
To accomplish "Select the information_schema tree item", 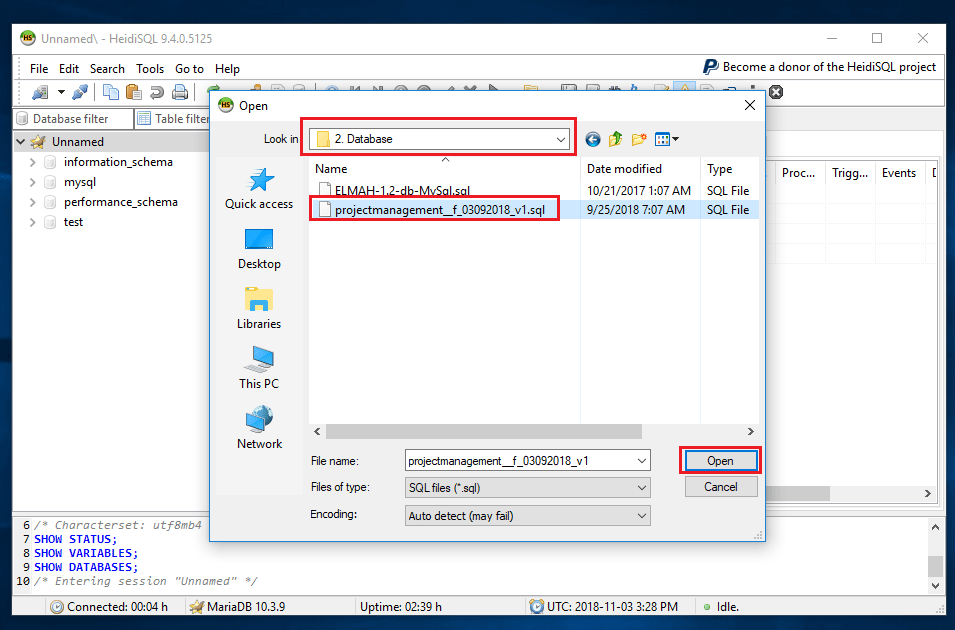I will point(118,162).
